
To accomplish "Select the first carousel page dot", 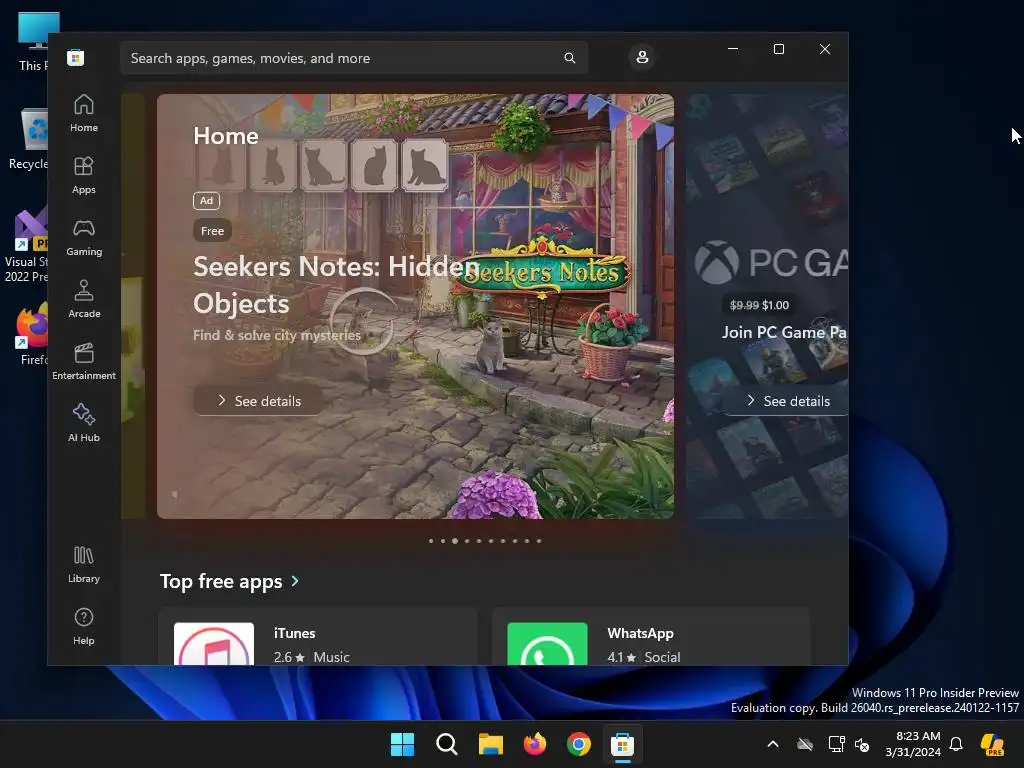I will 431,541.
